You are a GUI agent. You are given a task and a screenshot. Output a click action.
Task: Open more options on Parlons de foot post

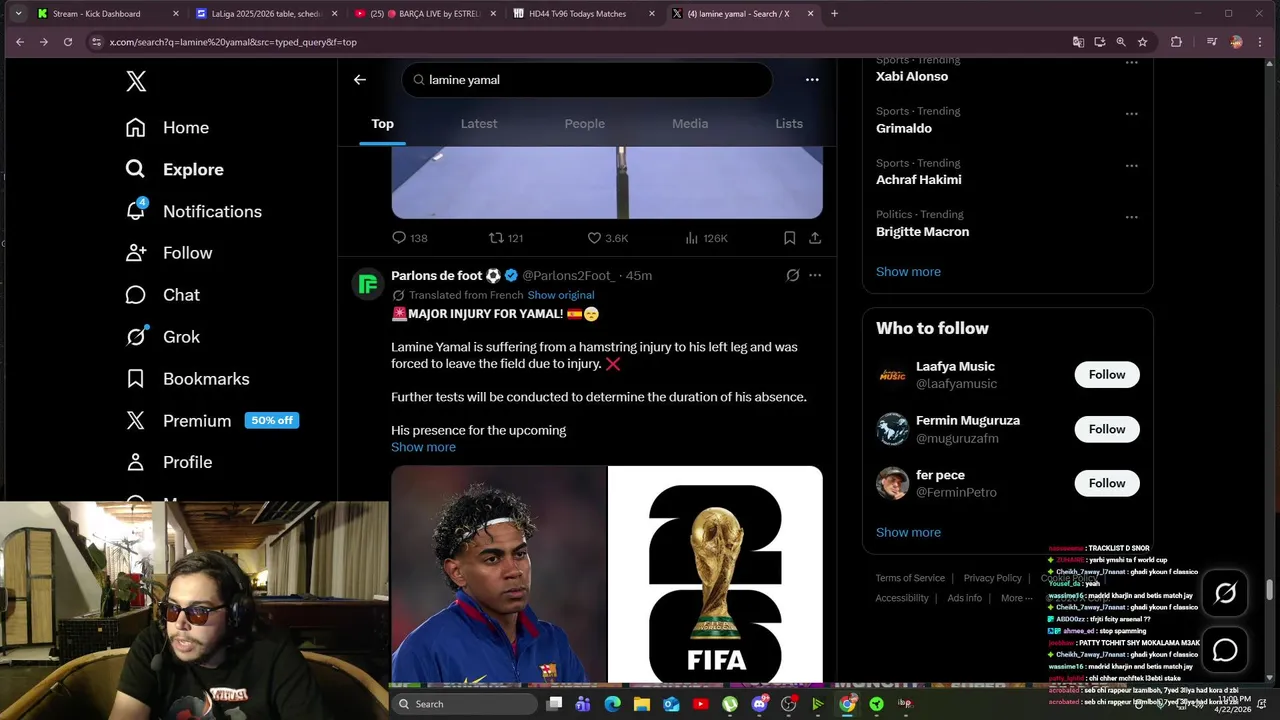click(x=815, y=275)
